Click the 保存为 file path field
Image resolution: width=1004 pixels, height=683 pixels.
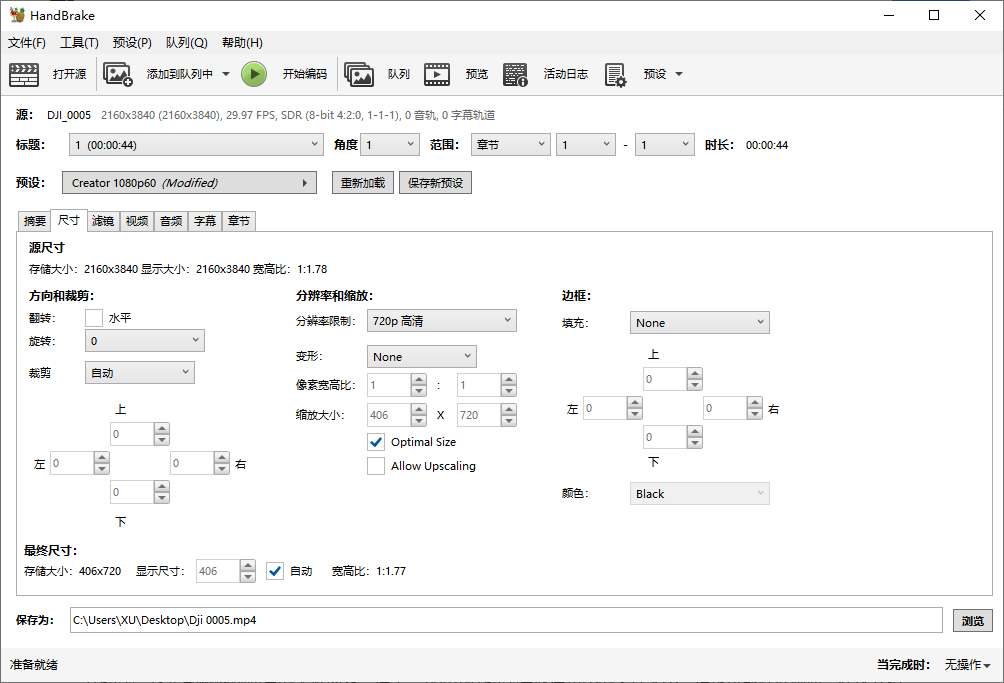tap(505, 620)
